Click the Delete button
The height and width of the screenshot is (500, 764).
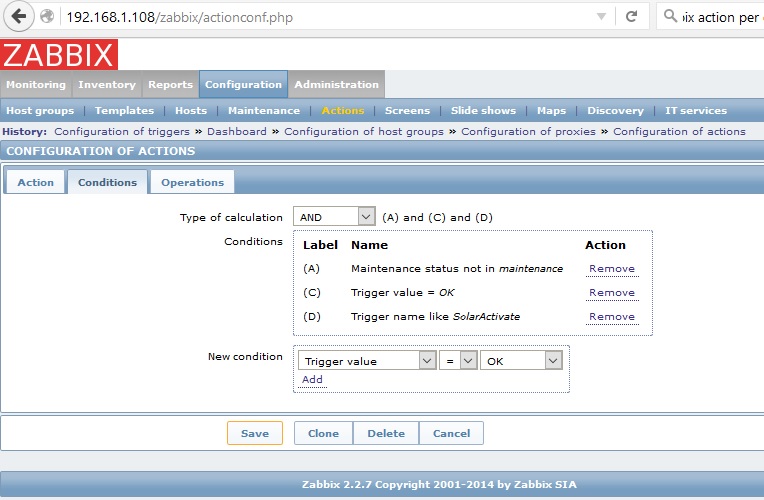pos(386,433)
